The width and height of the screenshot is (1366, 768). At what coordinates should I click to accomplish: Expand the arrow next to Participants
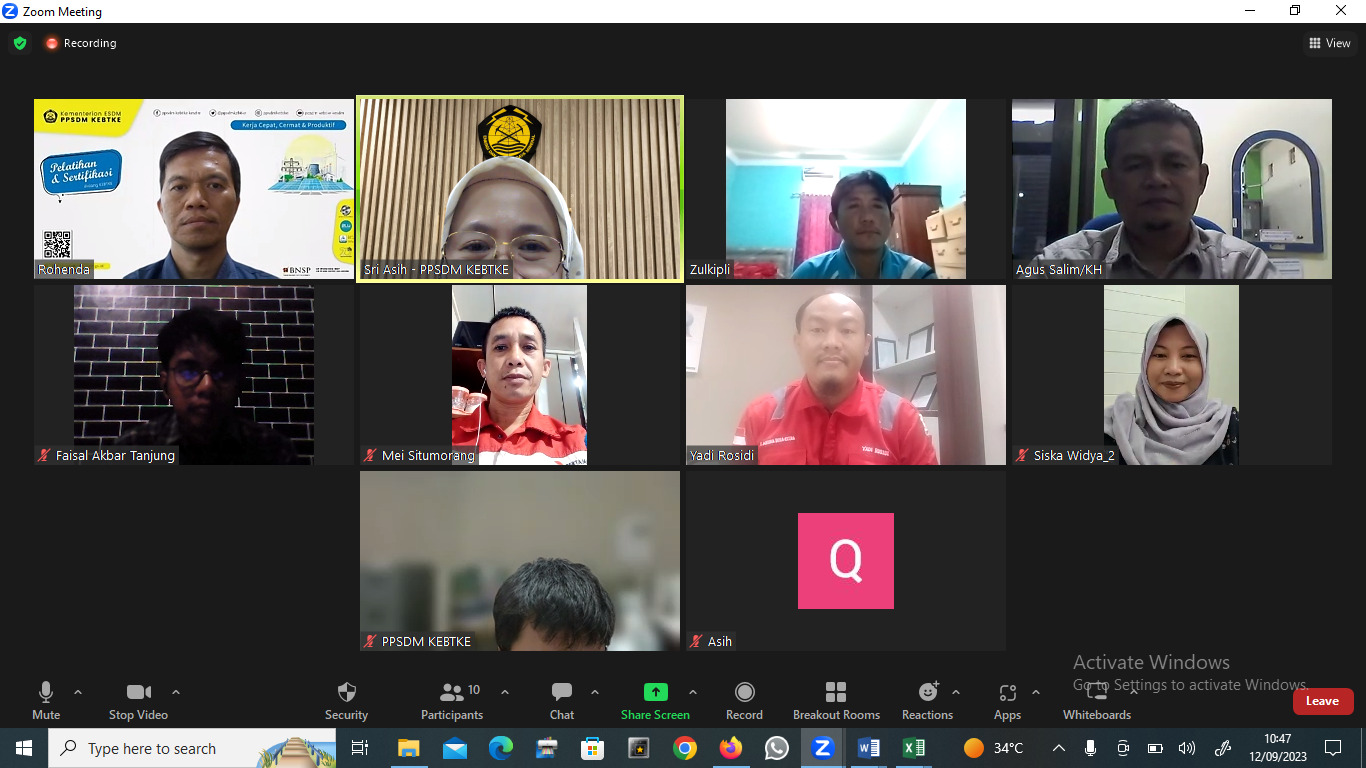505,692
